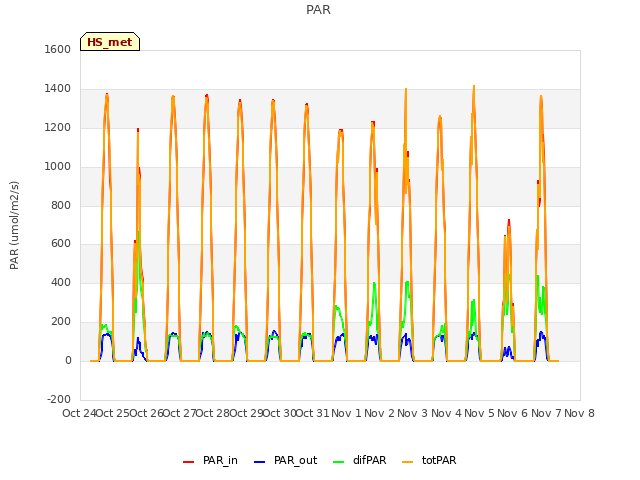Click the HS_met annotation label
The image size is (640, 480).
click(x=110, y=42)
